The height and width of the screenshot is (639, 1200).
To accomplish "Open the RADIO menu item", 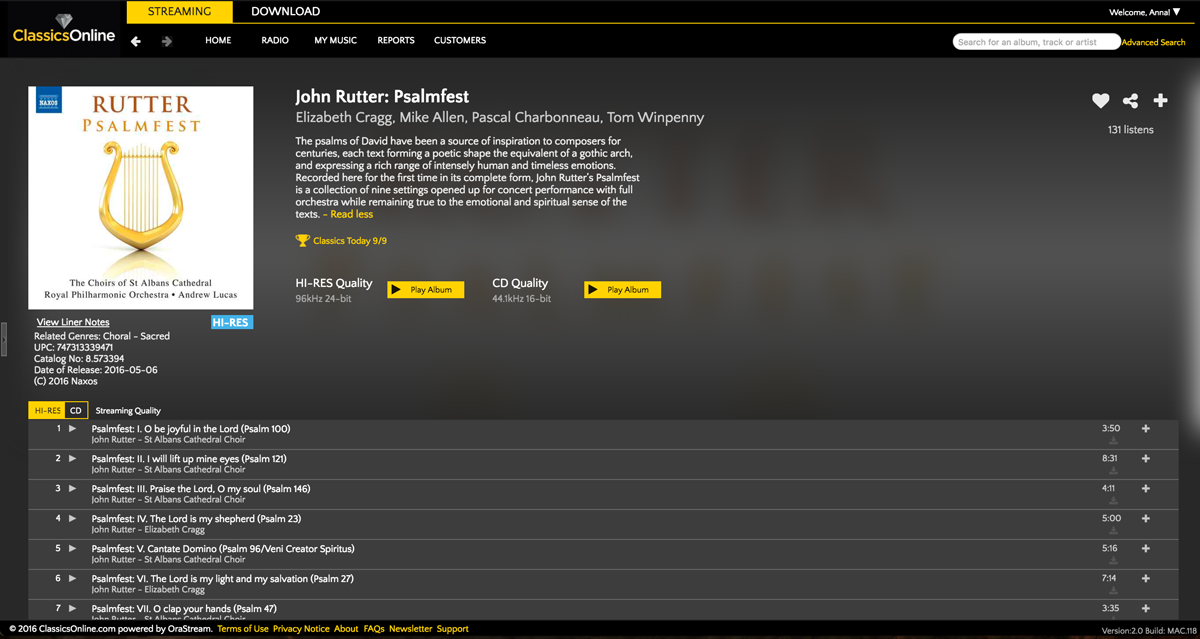I will (275, 41).
